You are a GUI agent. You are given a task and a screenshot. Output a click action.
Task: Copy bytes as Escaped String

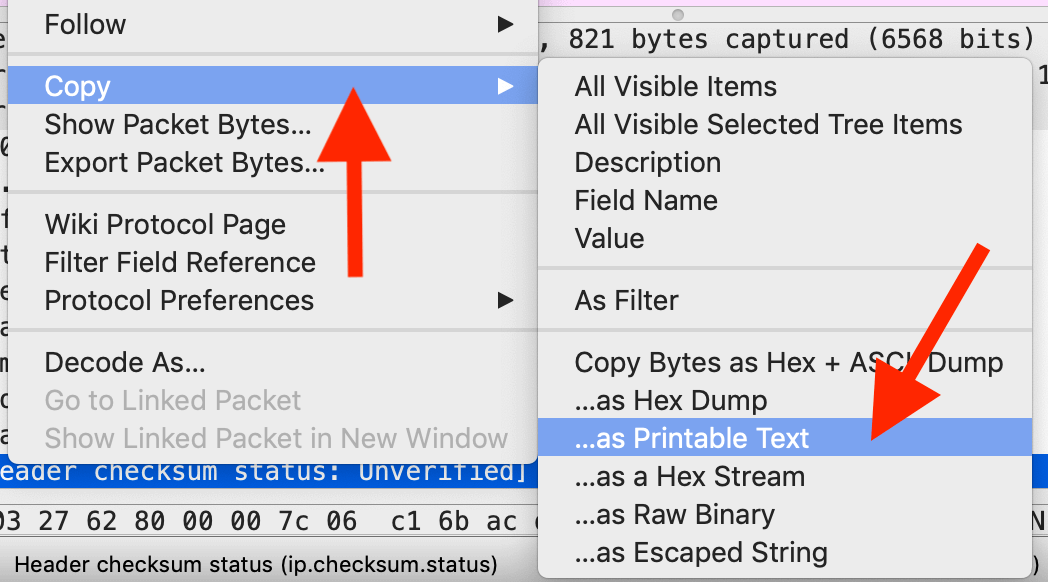700,553
